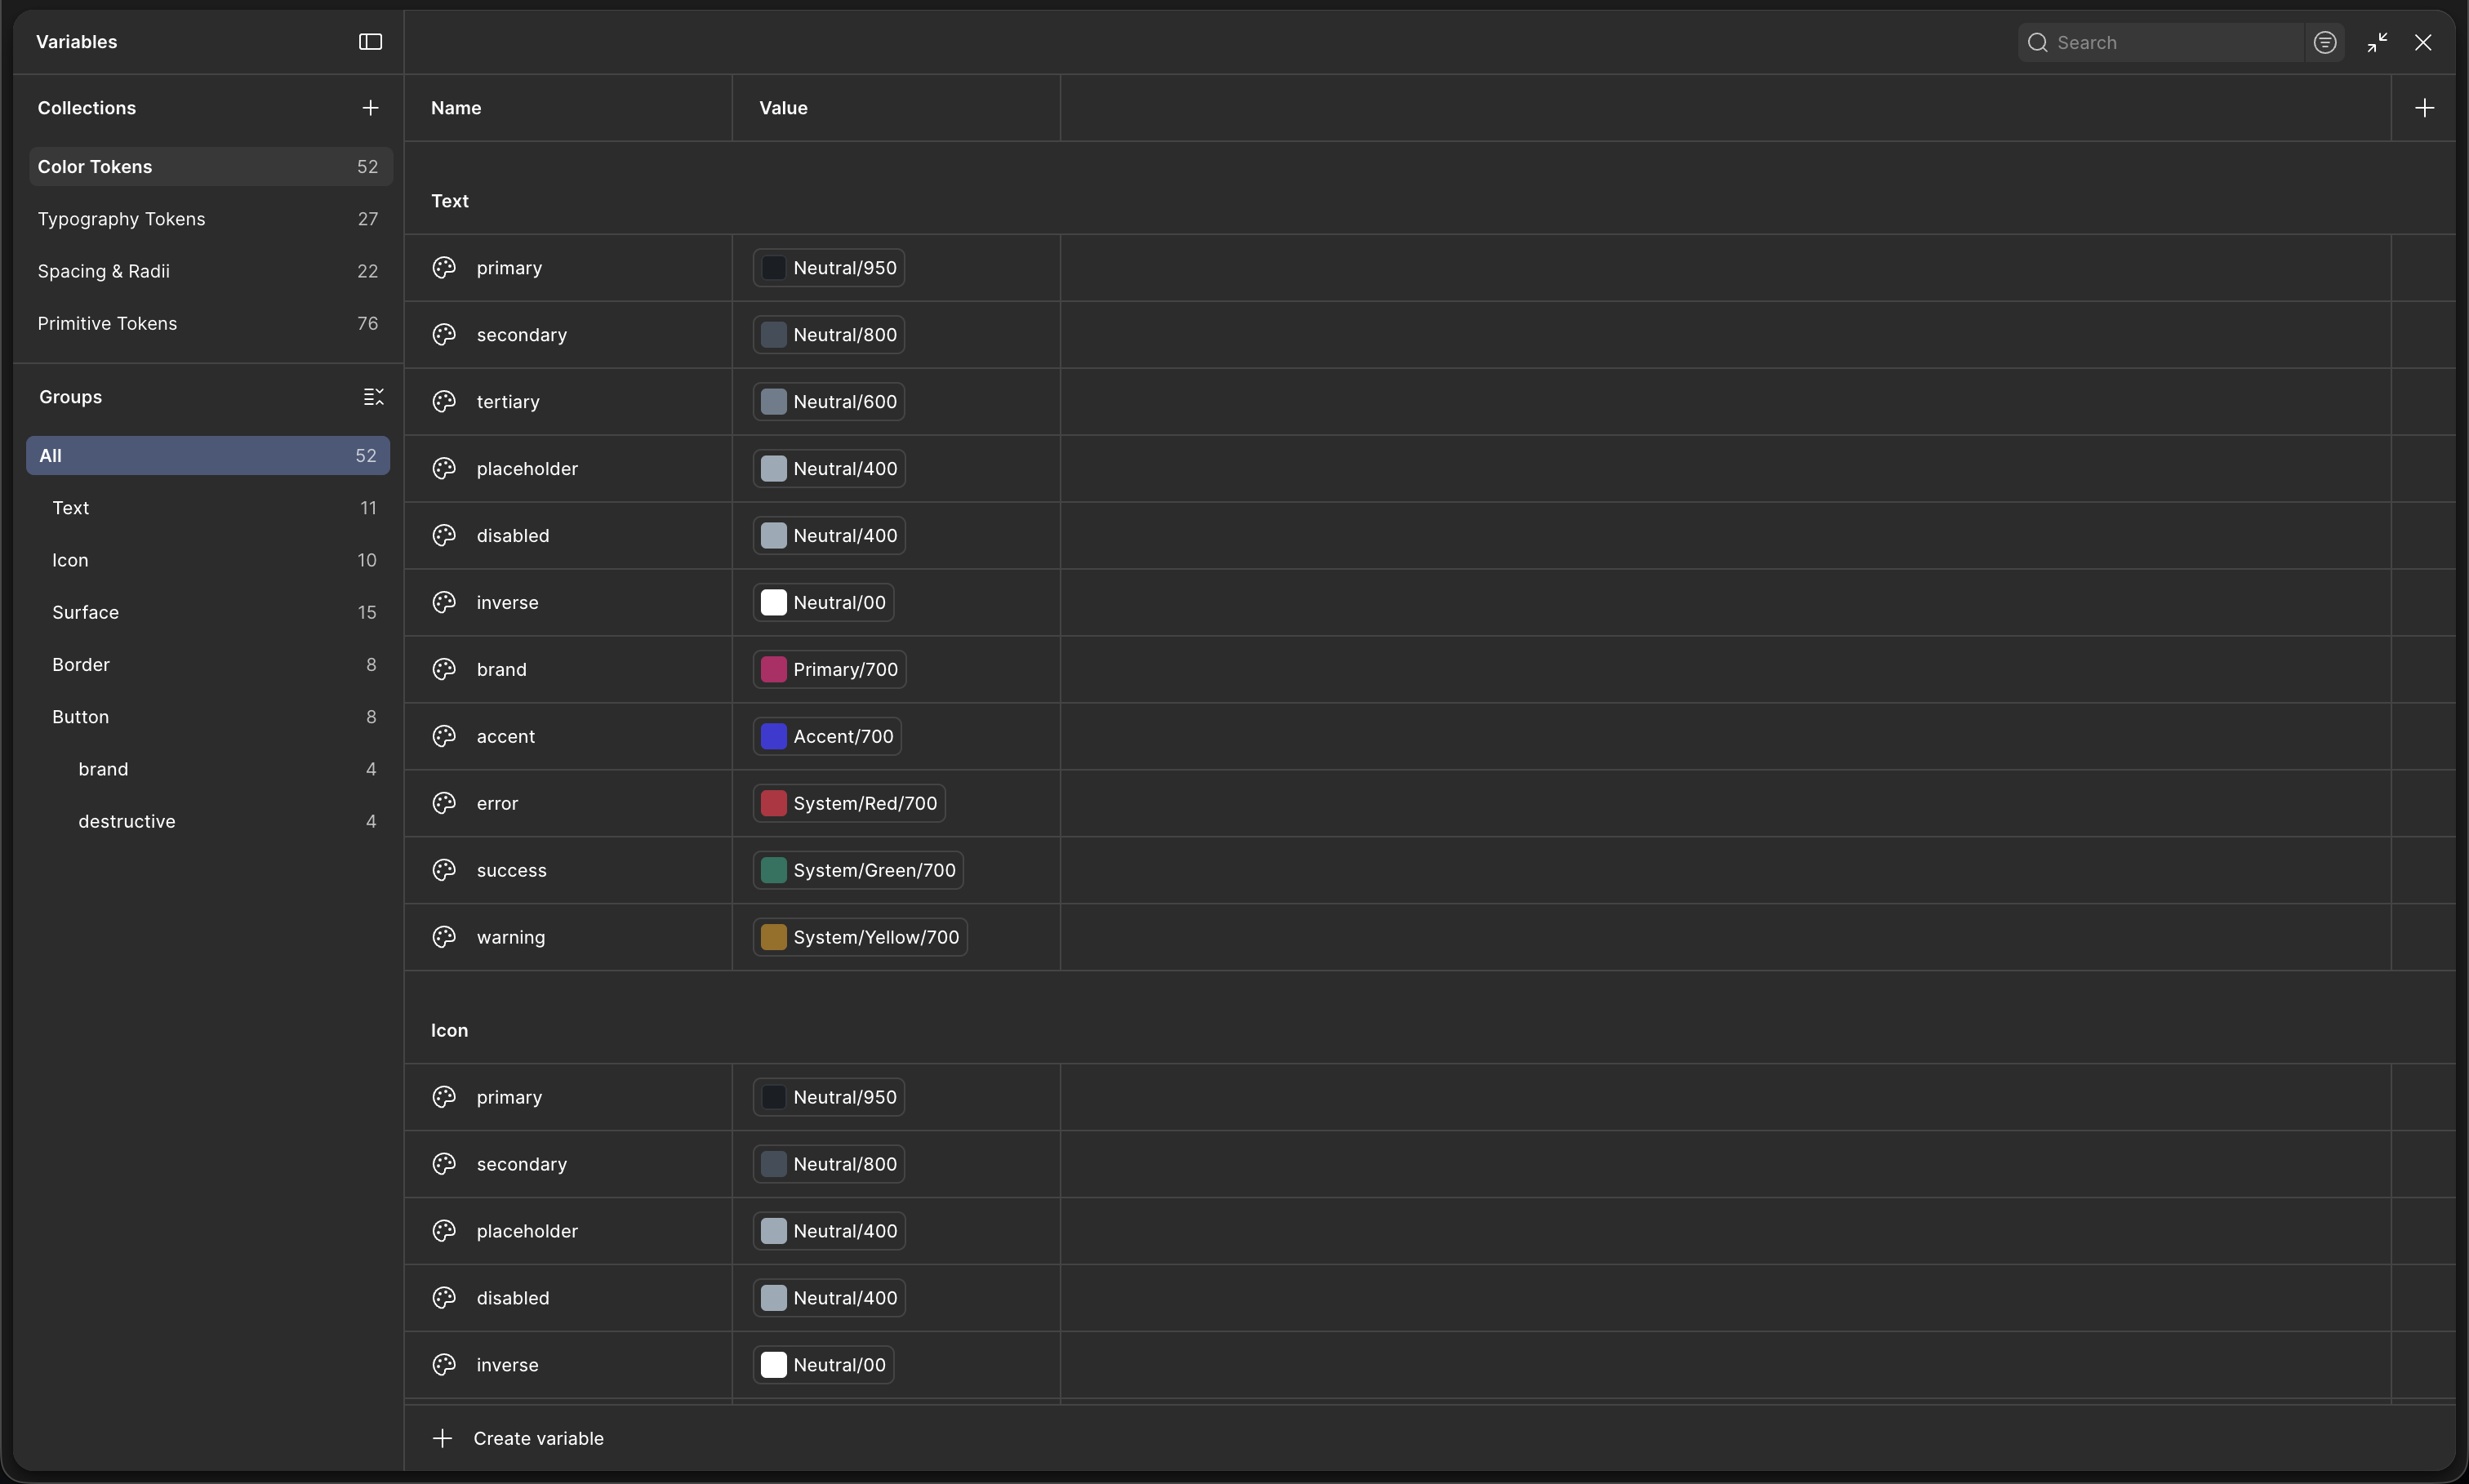Toggle the sidebar panel icon
Image resolution: width=2469 pixels, height=1484 pixels.
(370, 42)
